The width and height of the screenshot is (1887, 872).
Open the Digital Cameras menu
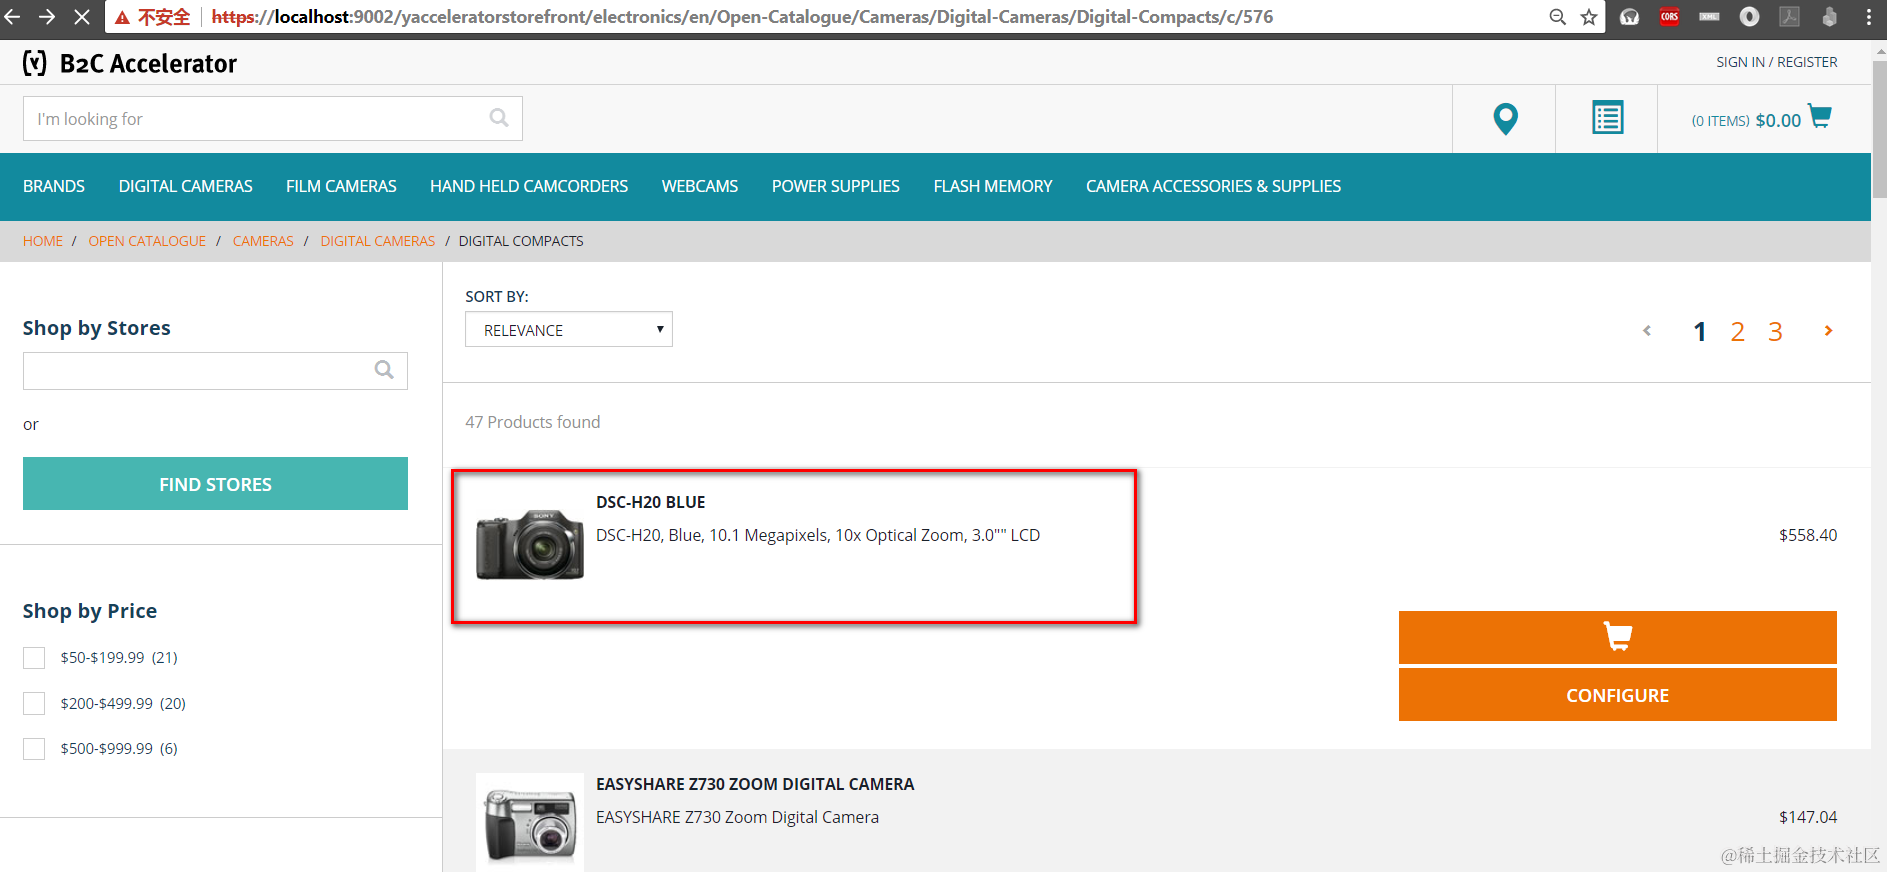[185, 187]
